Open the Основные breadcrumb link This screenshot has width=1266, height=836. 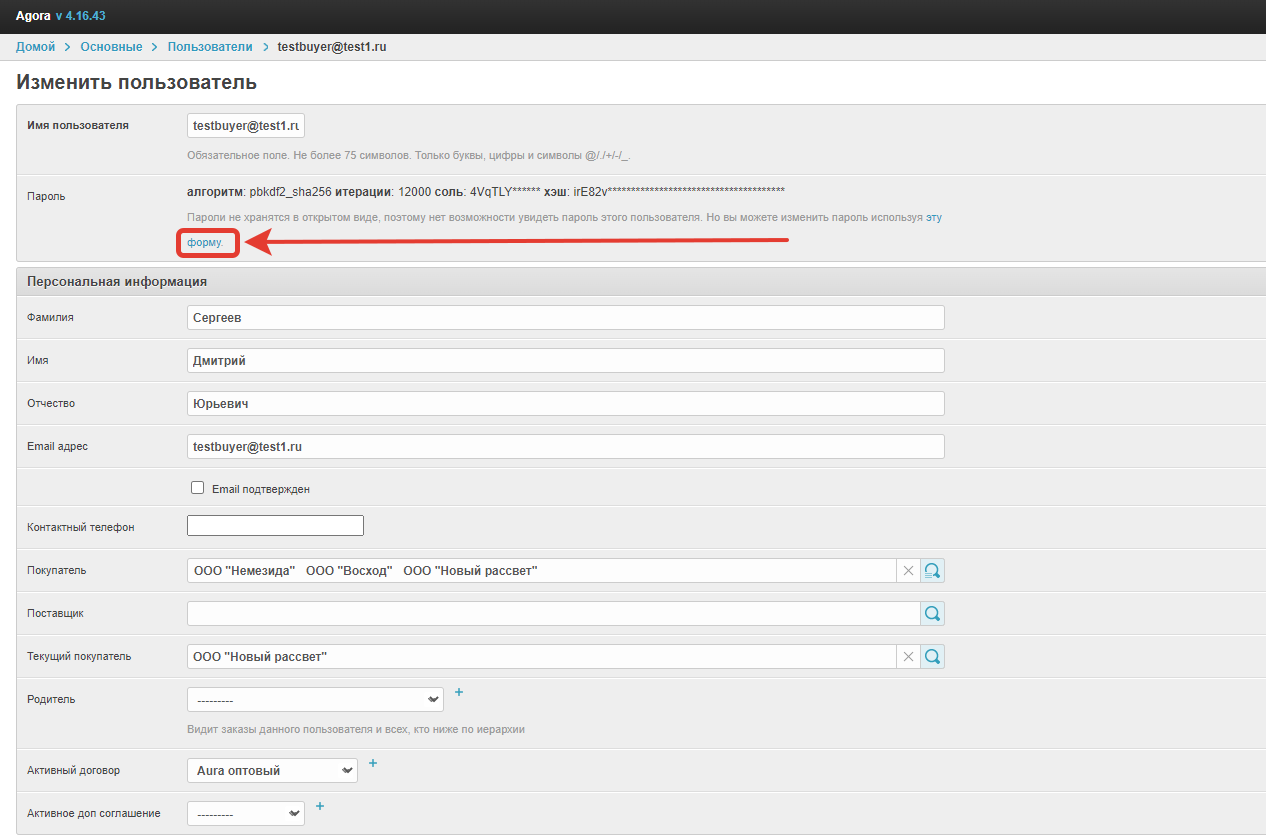(111, 47)
